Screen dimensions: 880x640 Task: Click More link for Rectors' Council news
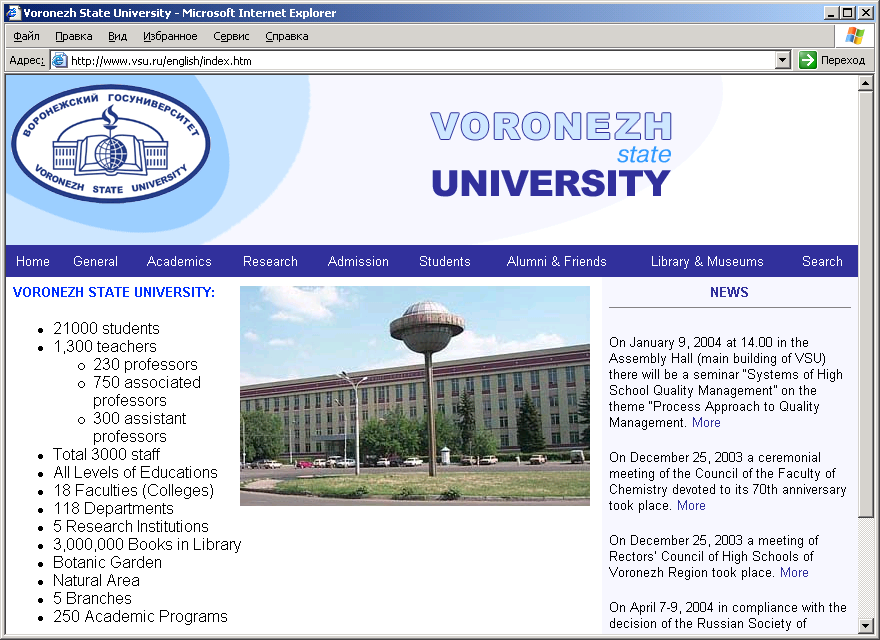pos(794,573)
